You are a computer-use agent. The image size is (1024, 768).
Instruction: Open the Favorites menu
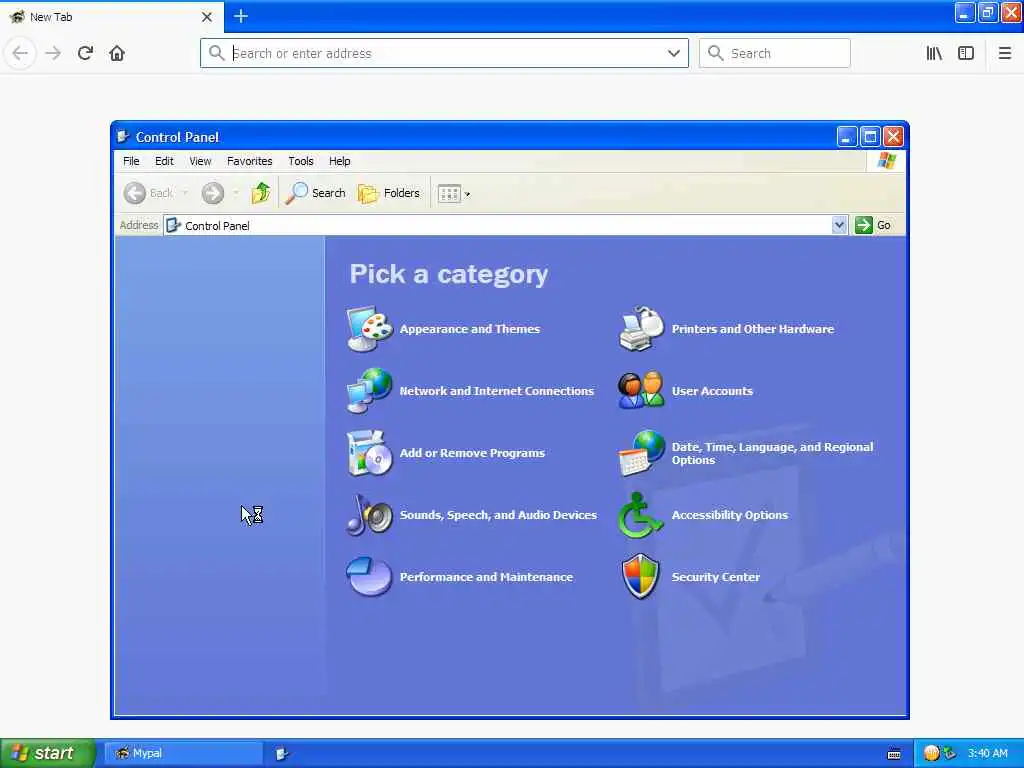point(249,161)
